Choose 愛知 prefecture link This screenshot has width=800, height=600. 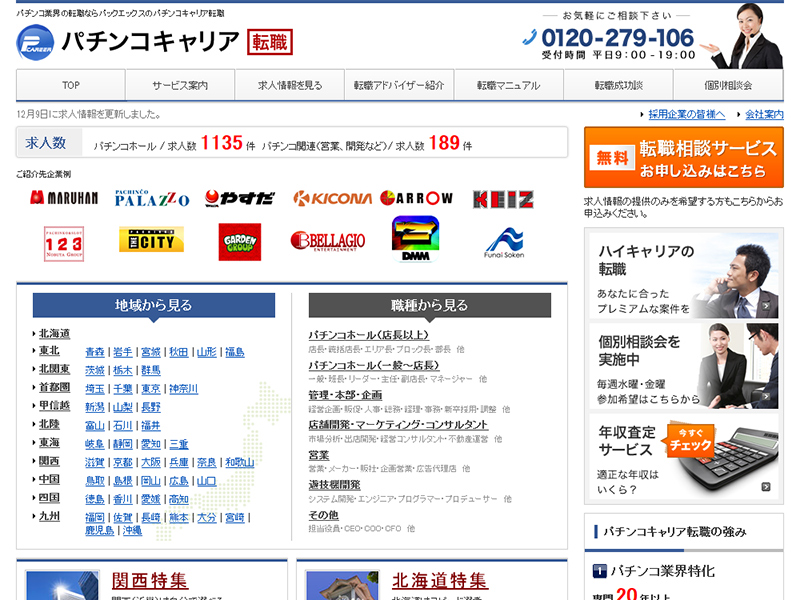pos(151,444)
